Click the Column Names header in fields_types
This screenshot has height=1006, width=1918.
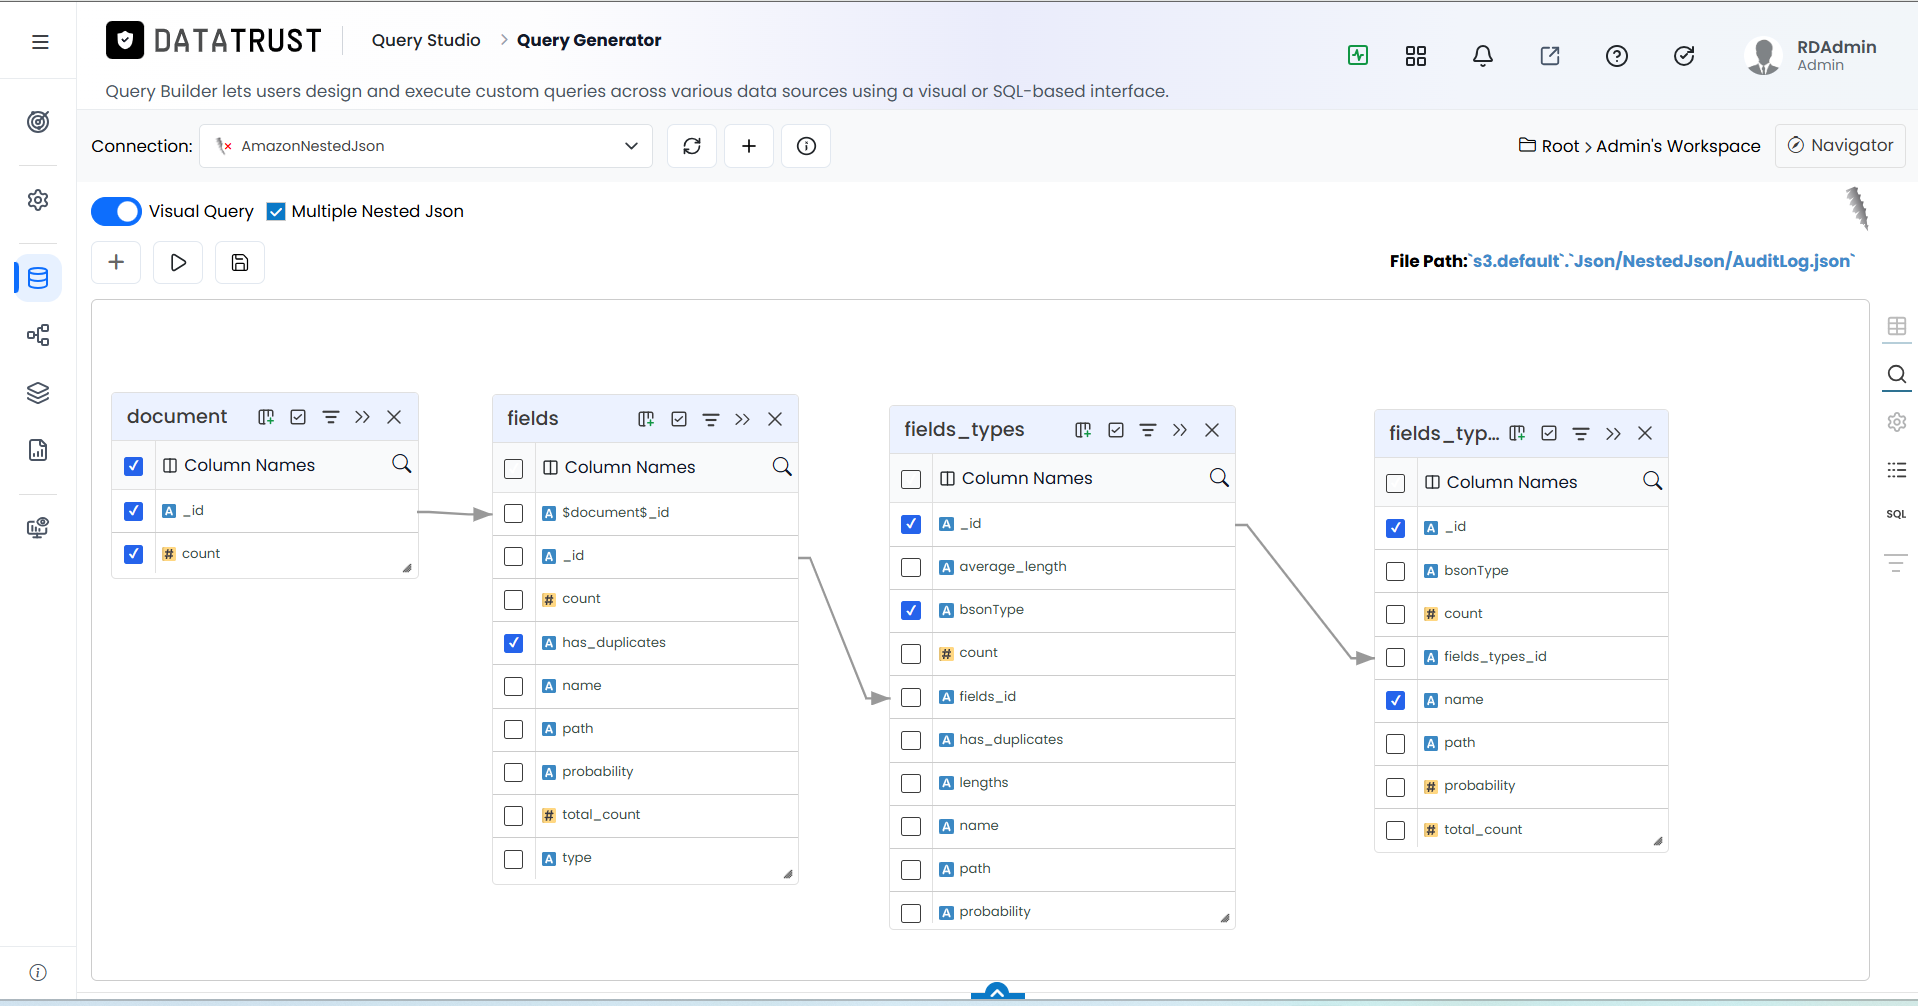coord(1027,478)
